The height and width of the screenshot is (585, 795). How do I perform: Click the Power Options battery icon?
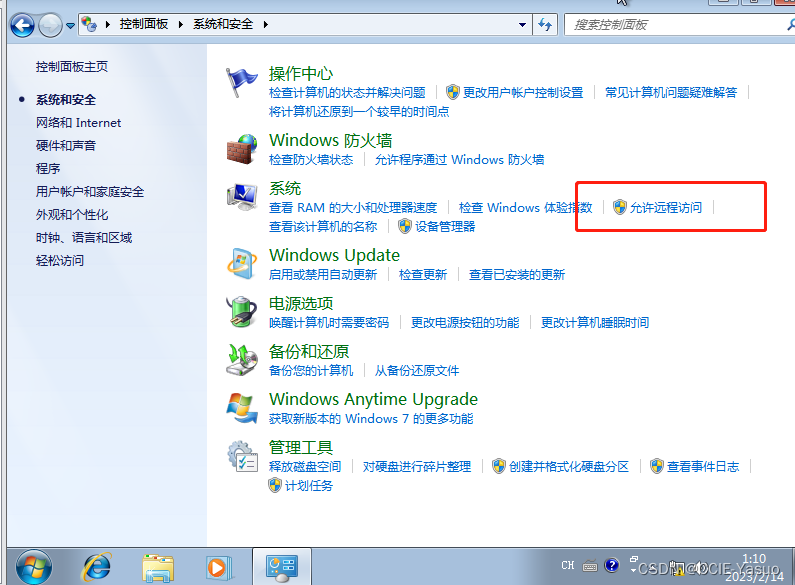pos(242,311)
